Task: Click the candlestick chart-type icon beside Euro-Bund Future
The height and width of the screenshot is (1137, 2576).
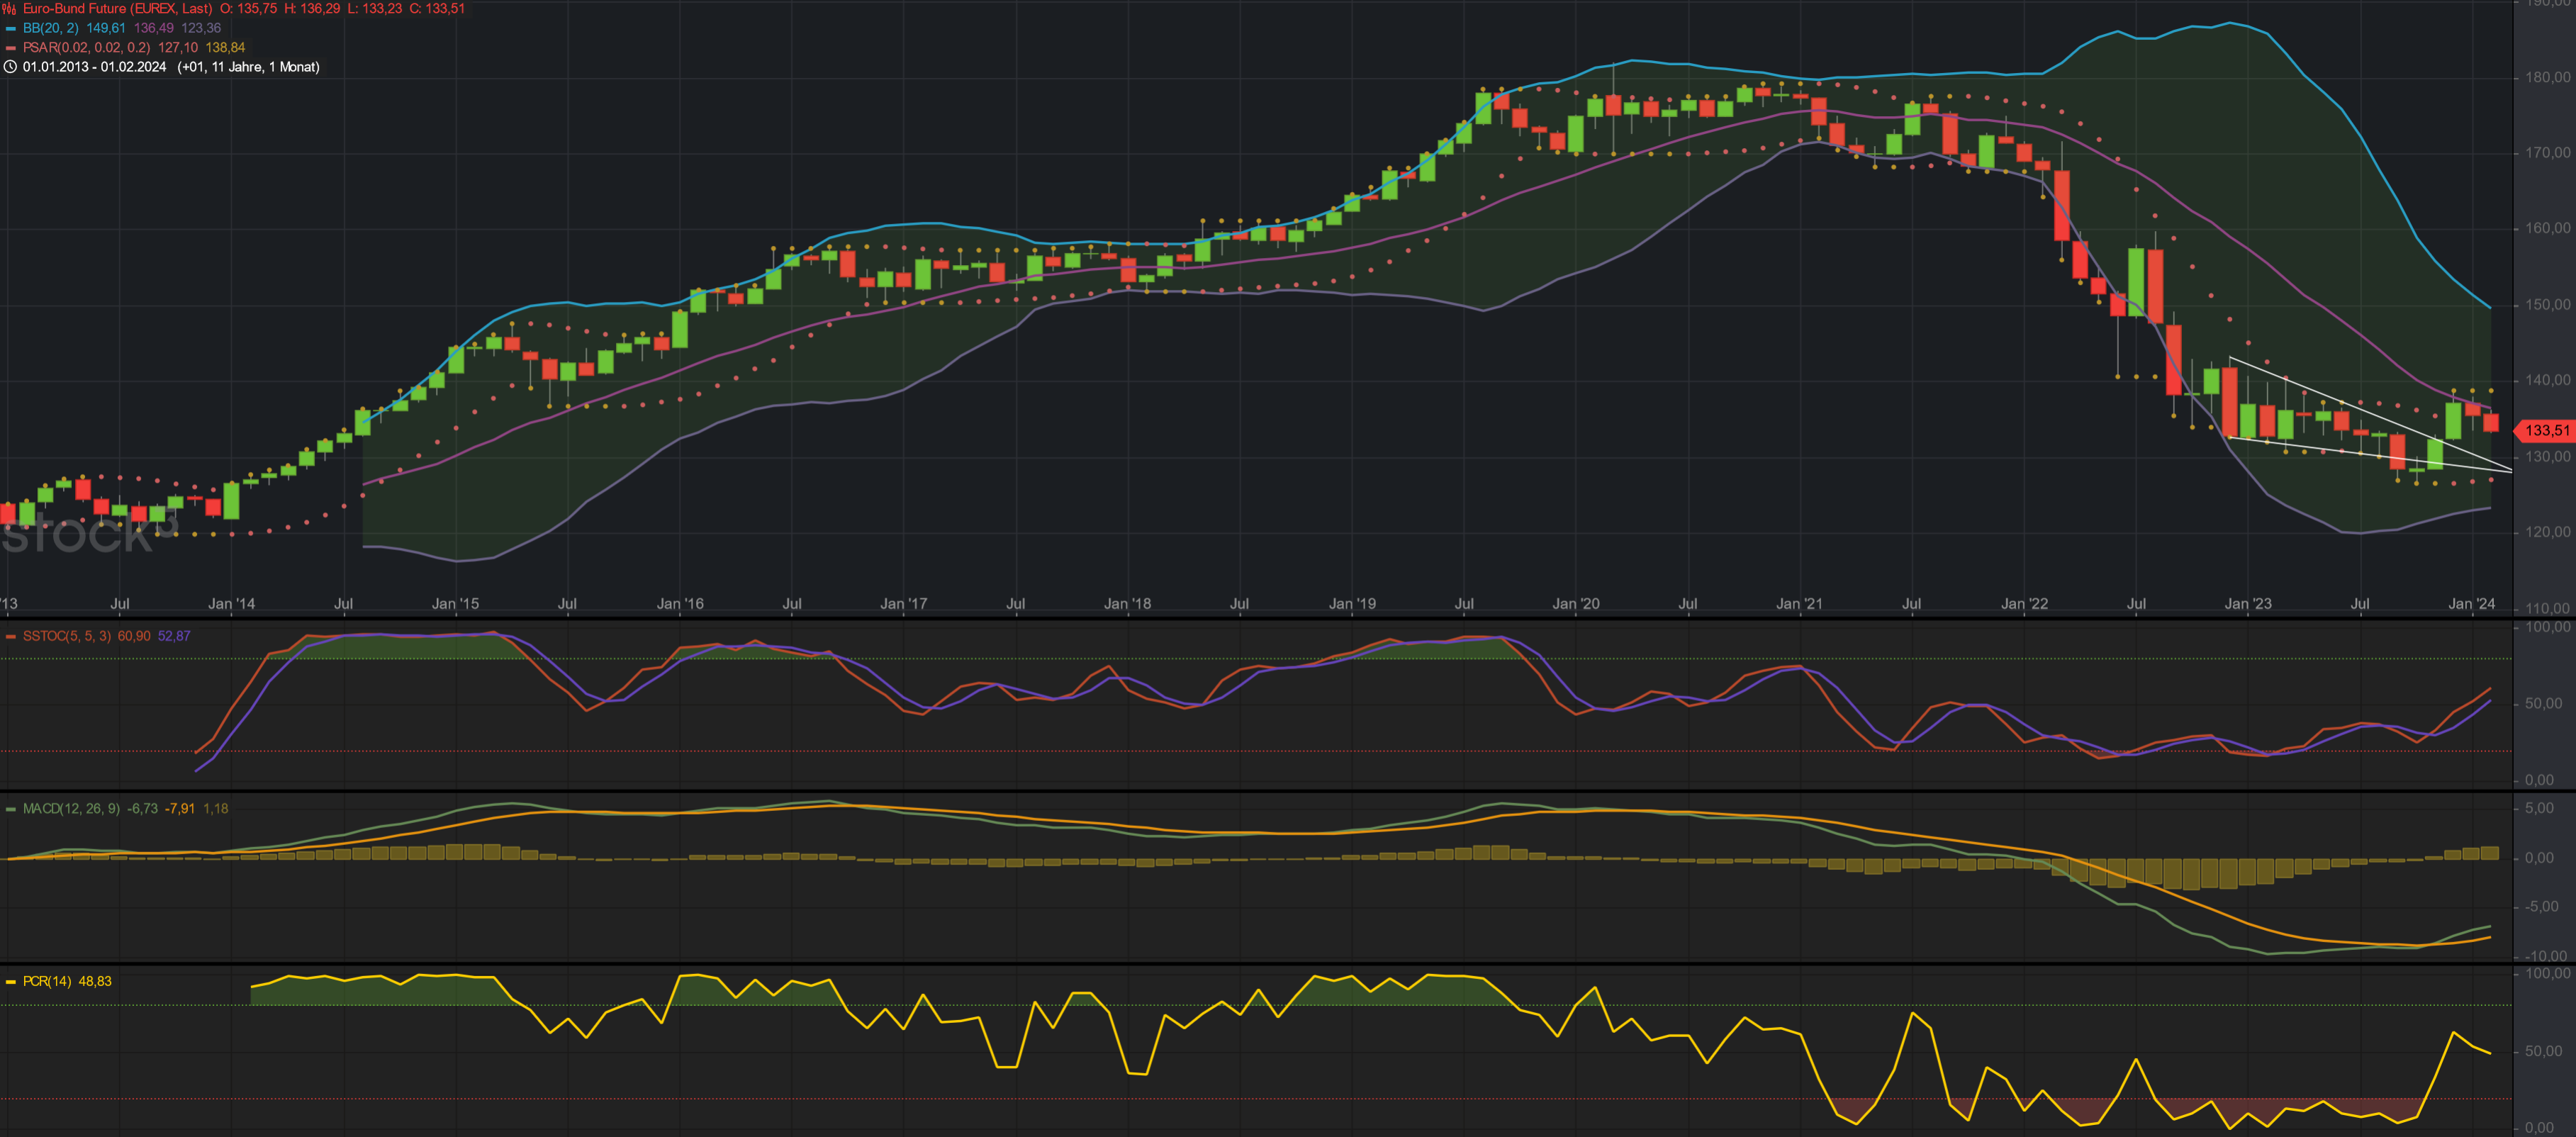Action: pyautogui.click(x=10, y=8)
